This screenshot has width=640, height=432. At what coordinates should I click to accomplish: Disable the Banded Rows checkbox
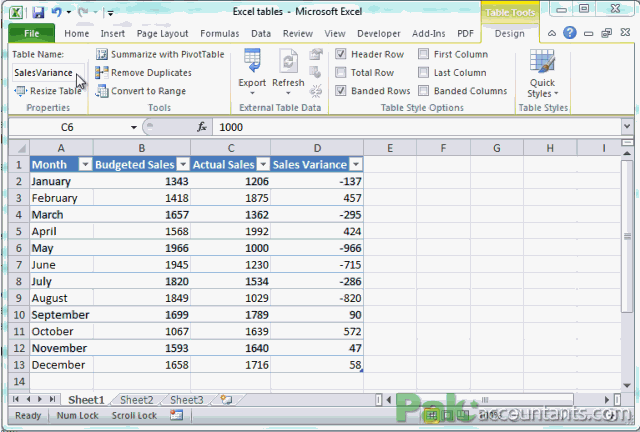341,91
